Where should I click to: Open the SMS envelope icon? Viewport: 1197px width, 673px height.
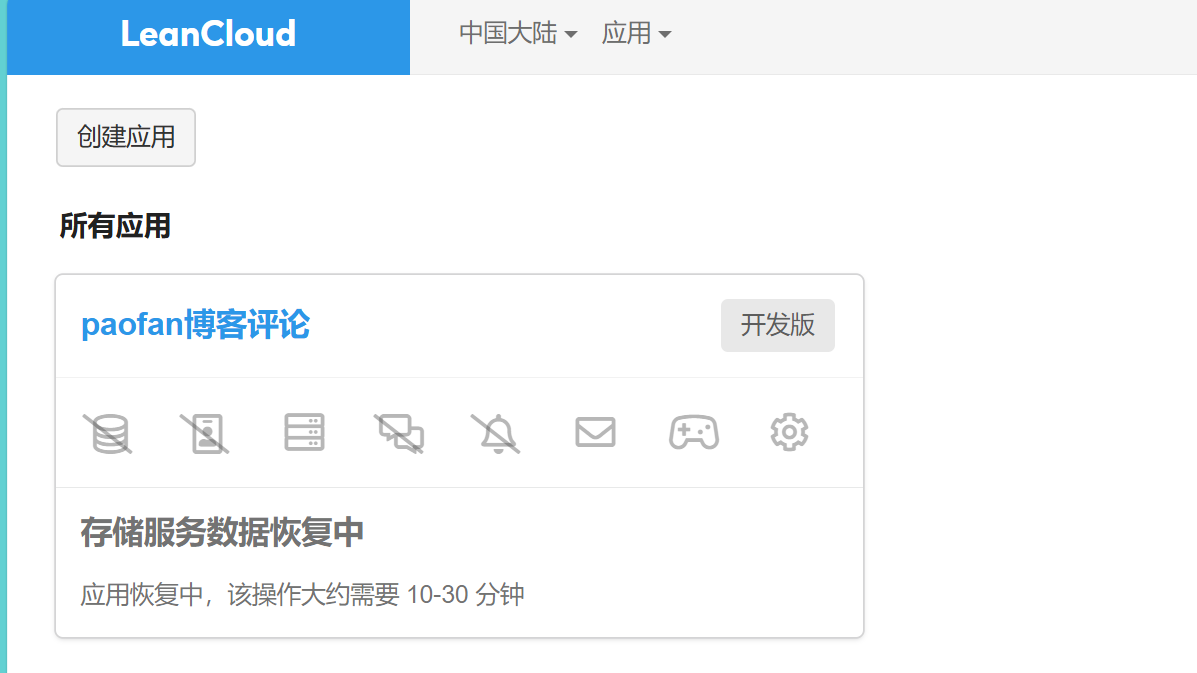(x=595, y=433)
